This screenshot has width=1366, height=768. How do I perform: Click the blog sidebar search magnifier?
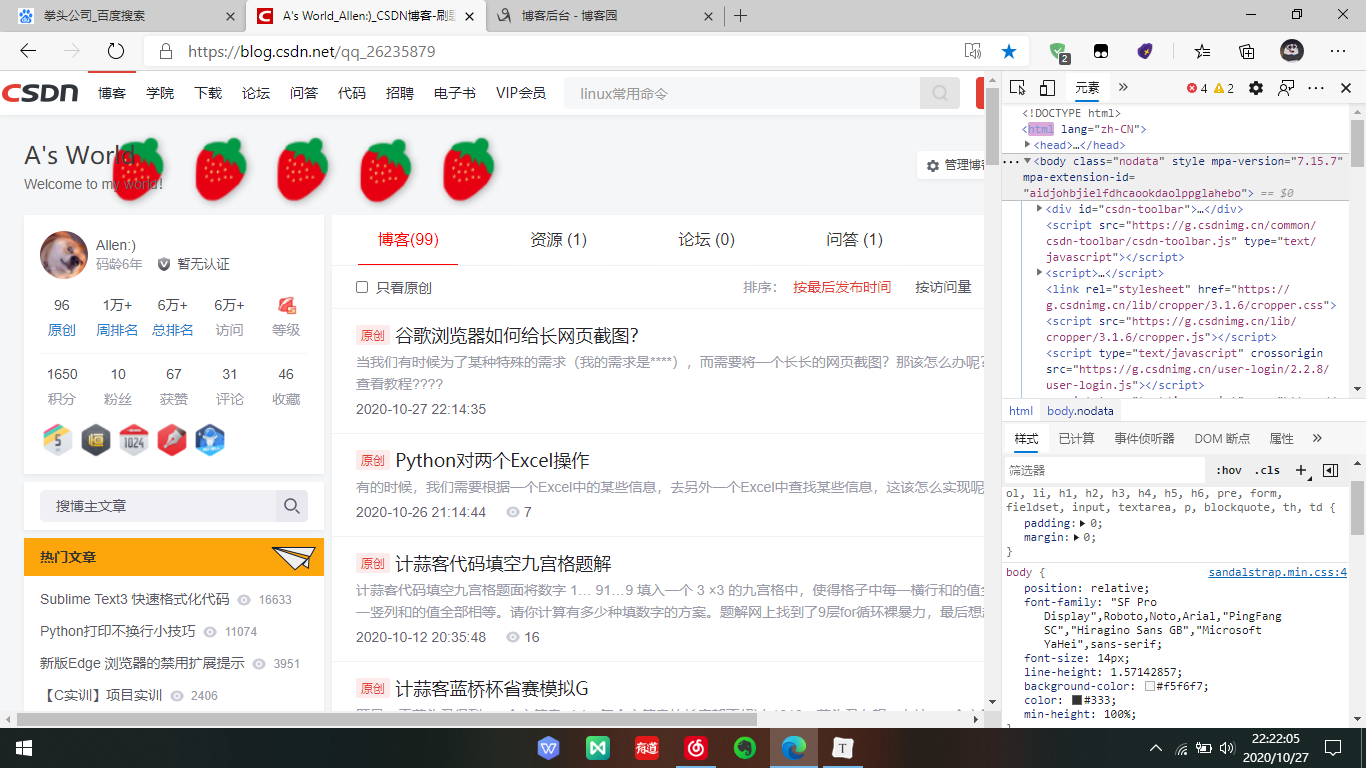tap(292, 506)
